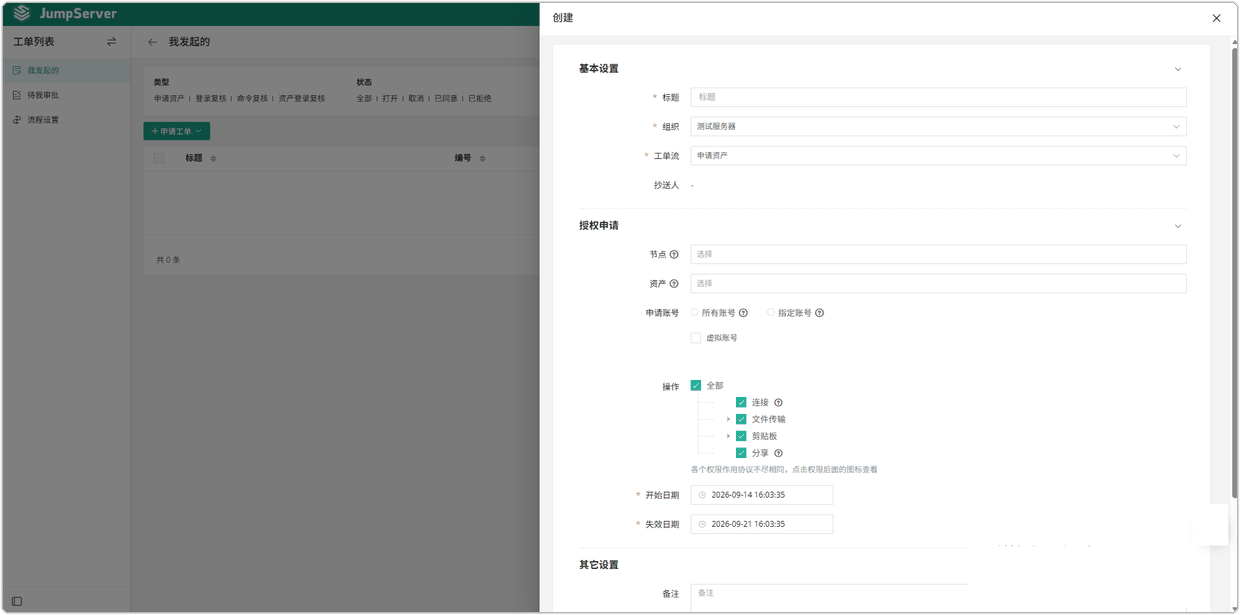This screenshot has height=615, width=1240.
Task: Click the help icon next to 所有账号
Action: click(743, 313)
